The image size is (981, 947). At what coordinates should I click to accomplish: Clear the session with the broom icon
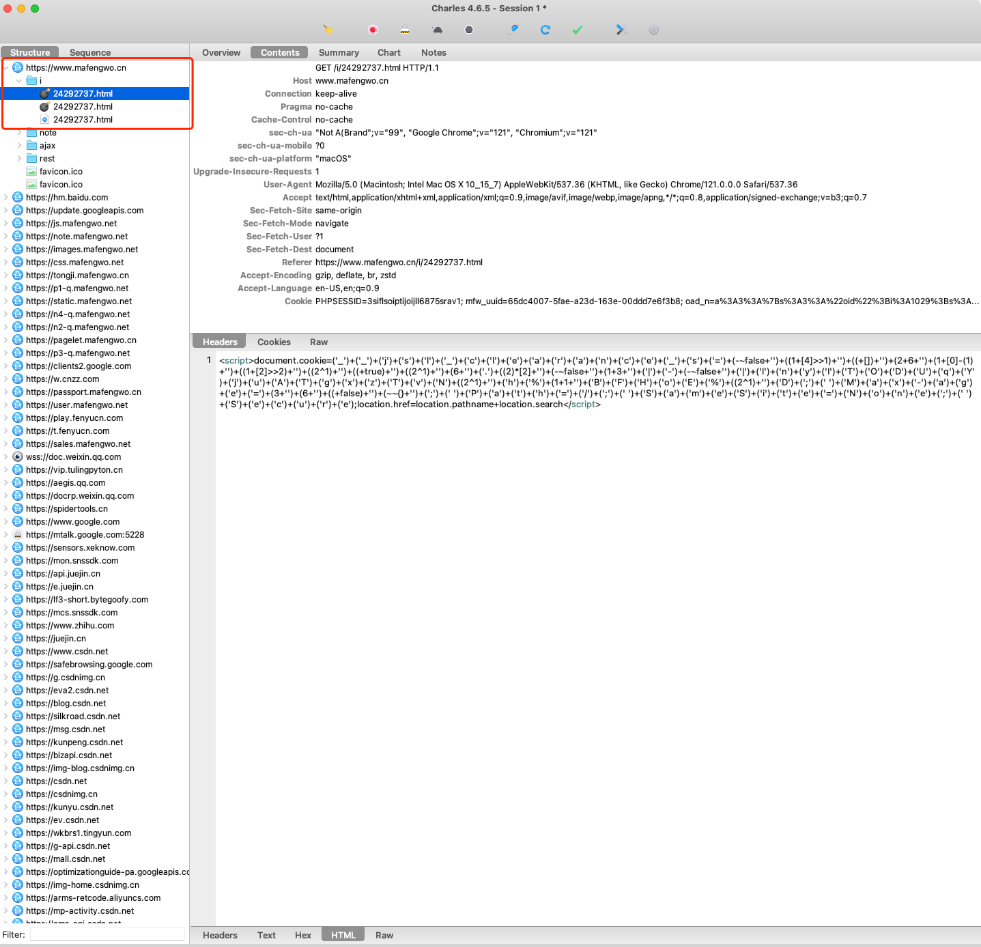point(328,29)
